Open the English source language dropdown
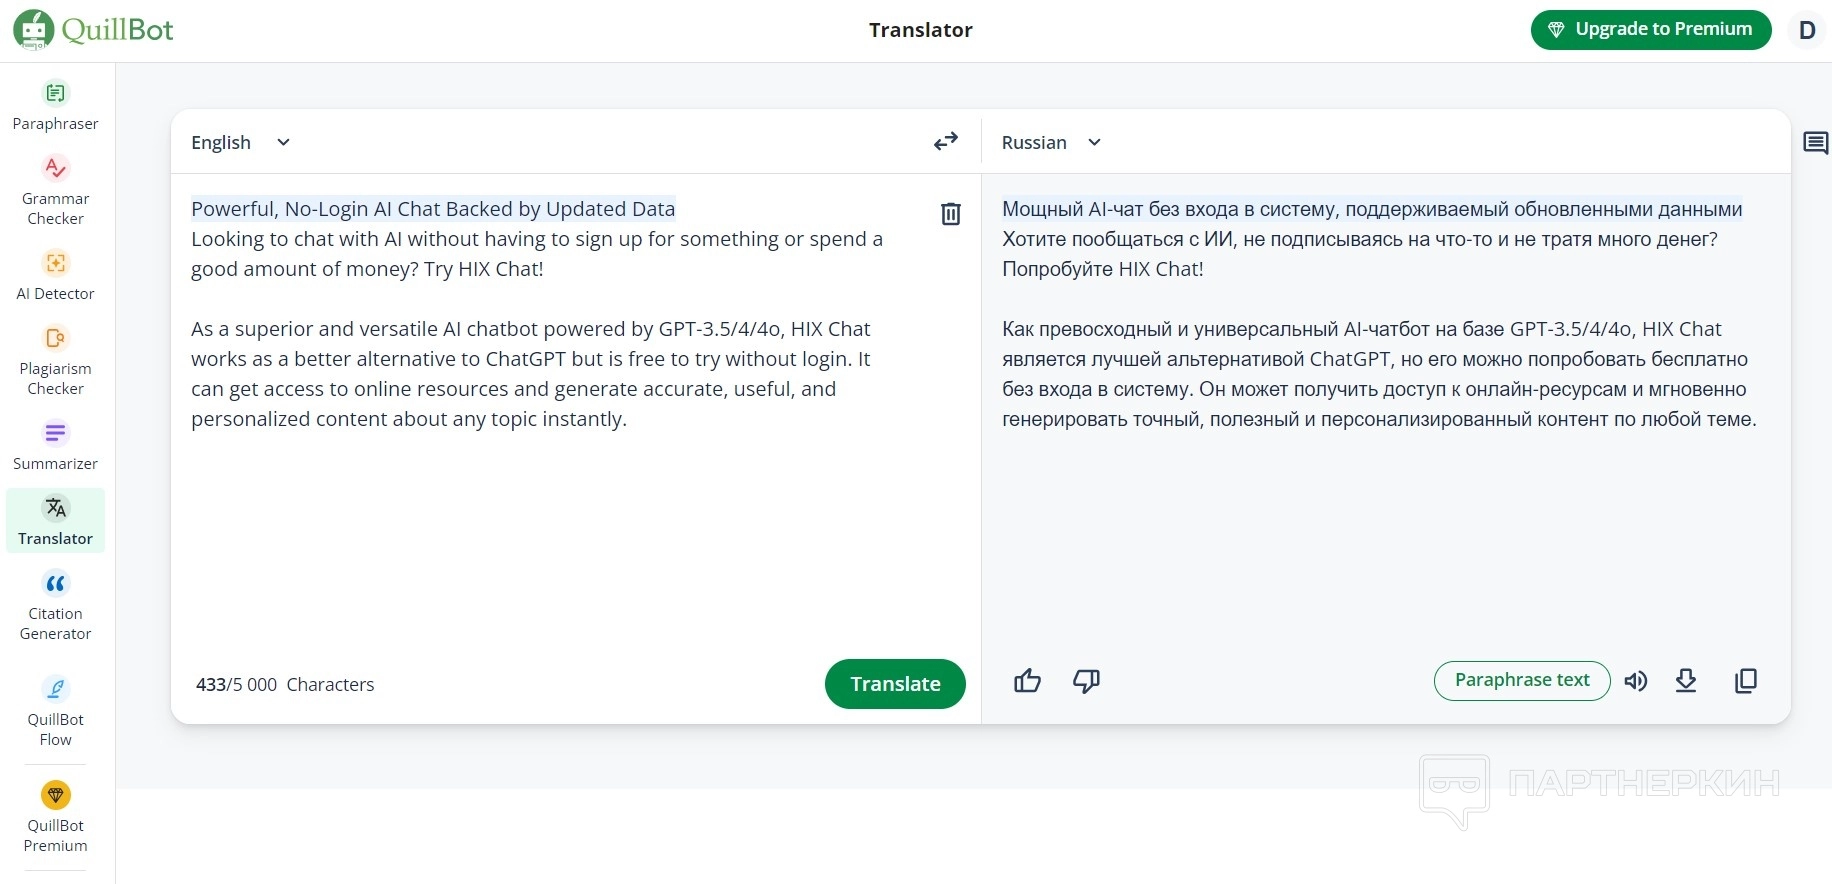The image size is (1832, 884). (x=240, y=142)
